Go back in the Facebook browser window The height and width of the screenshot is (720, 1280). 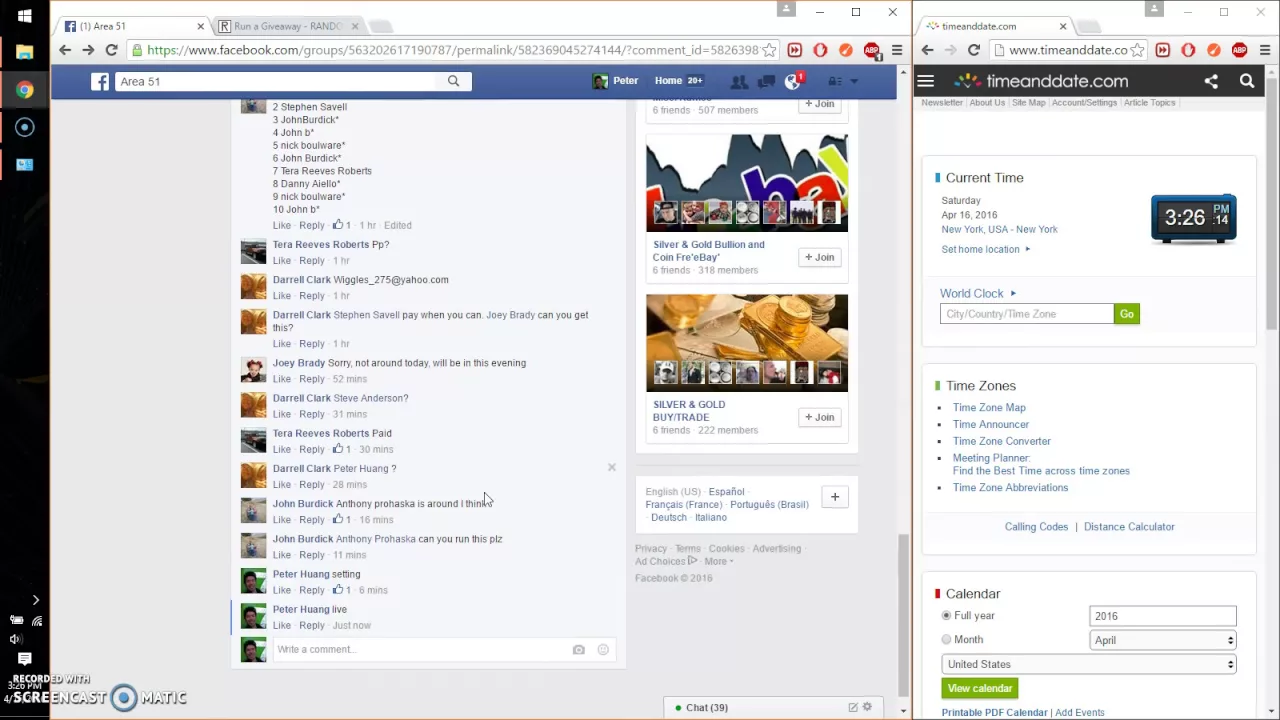click(x=65, y=50)
